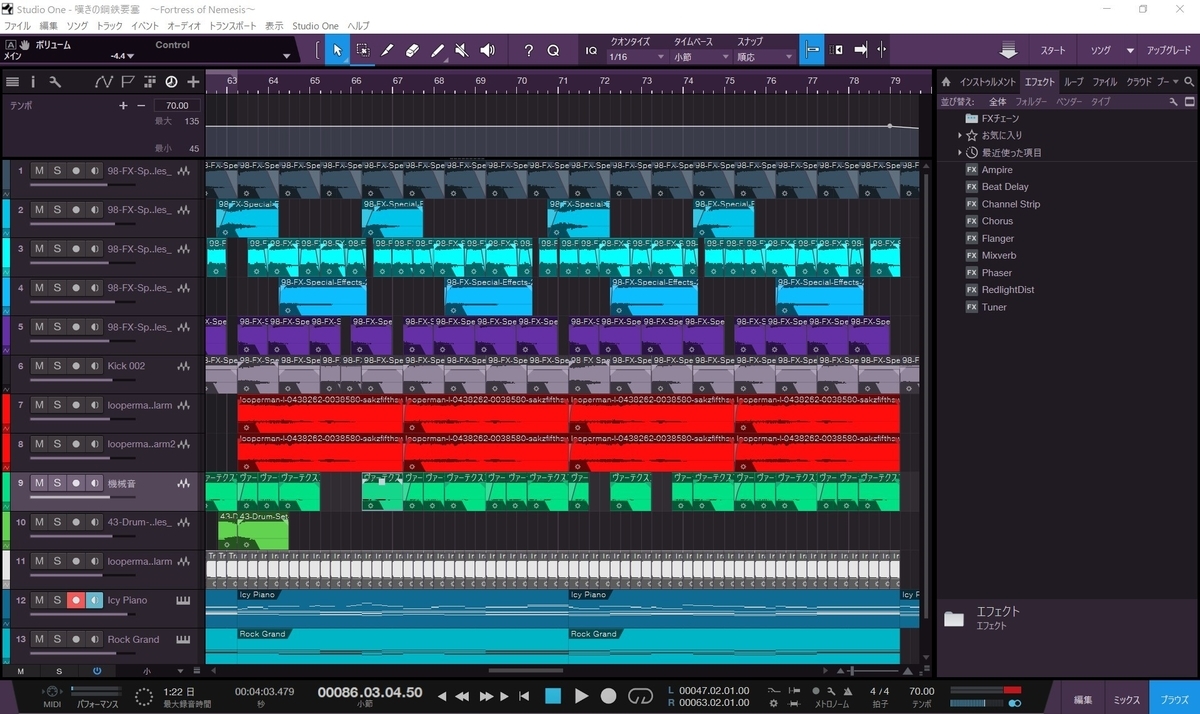Click the Q quantize button
The image size is (1200, 714).
click(x=553, y=50)
